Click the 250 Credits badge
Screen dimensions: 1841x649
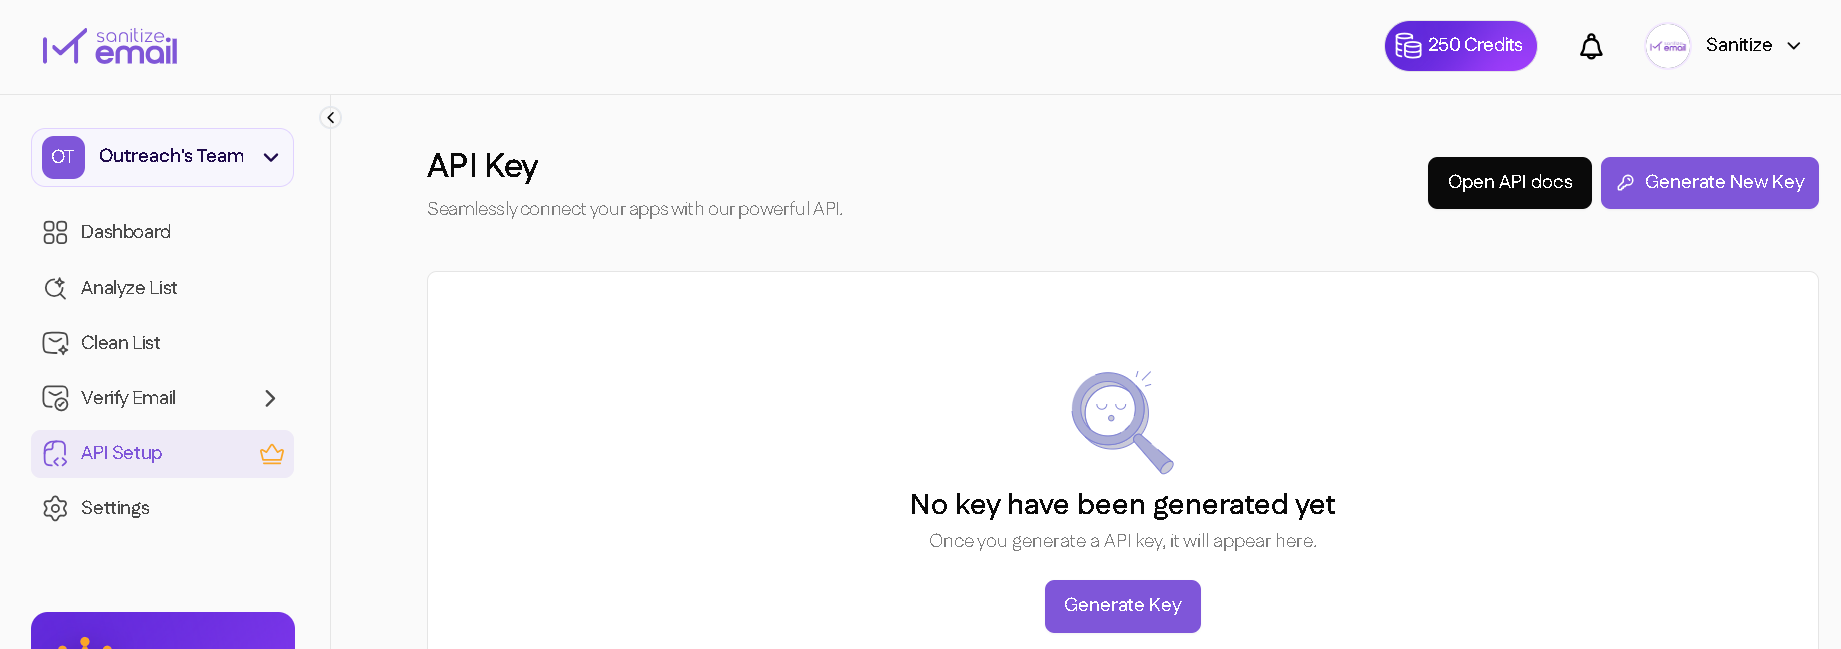click(1460, 46)
